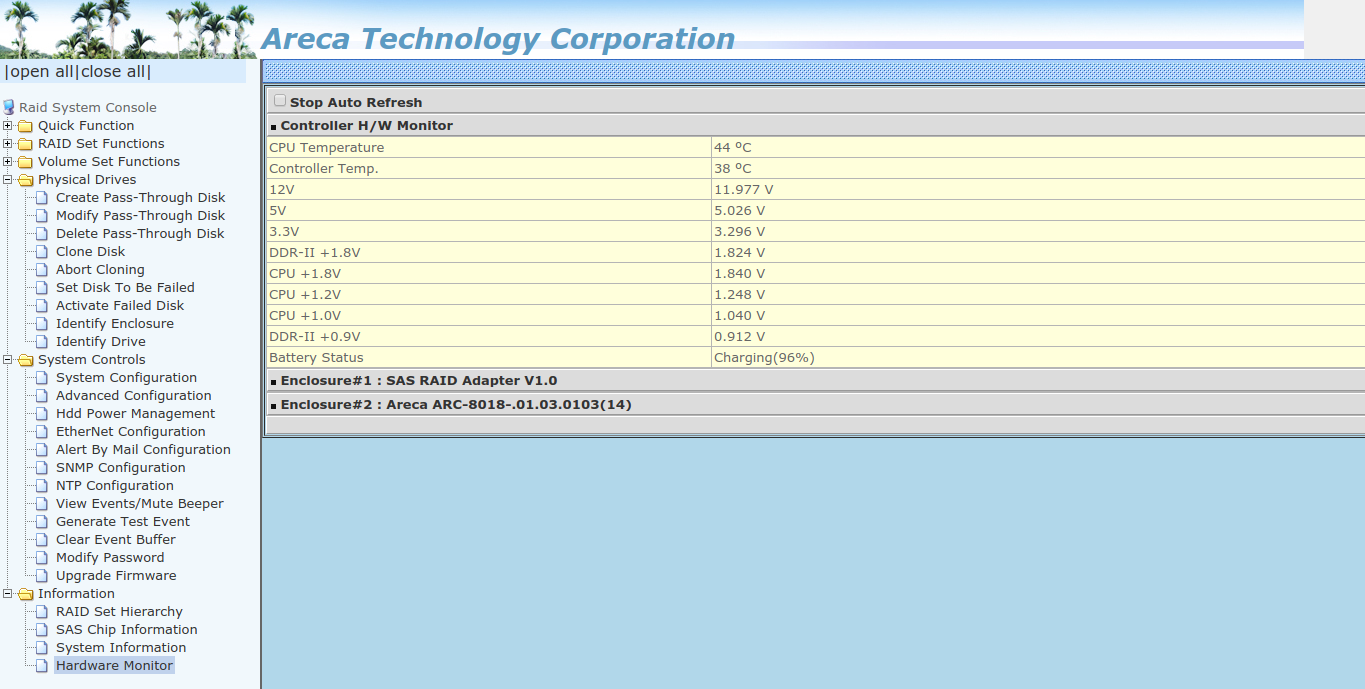Click page icon beside Modify Pass-Through Disk
The height and width of the screenshot is (689, 1365).
click(x=41, y=216)
